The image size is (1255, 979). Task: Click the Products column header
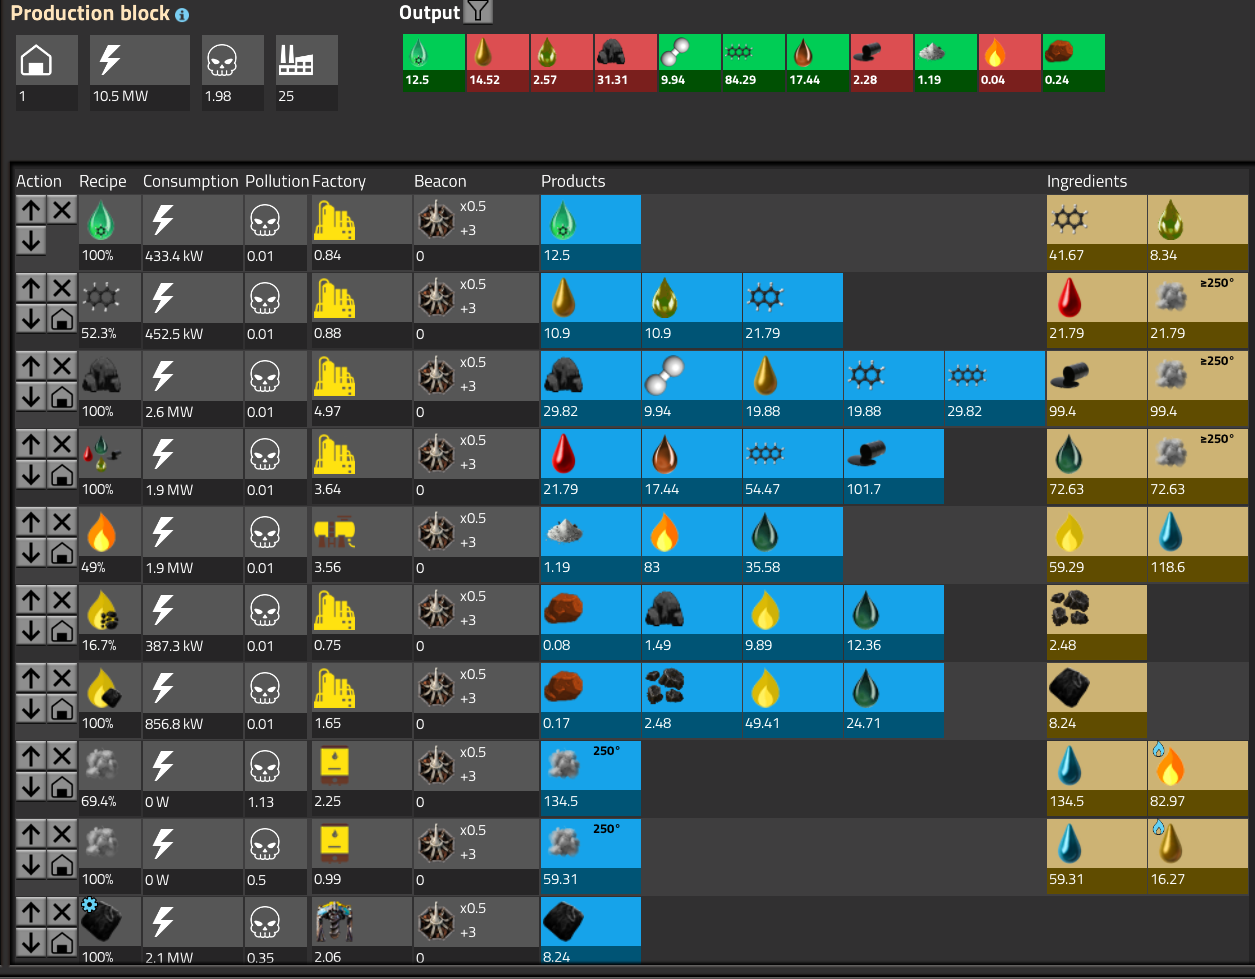(x=573, y=181)
